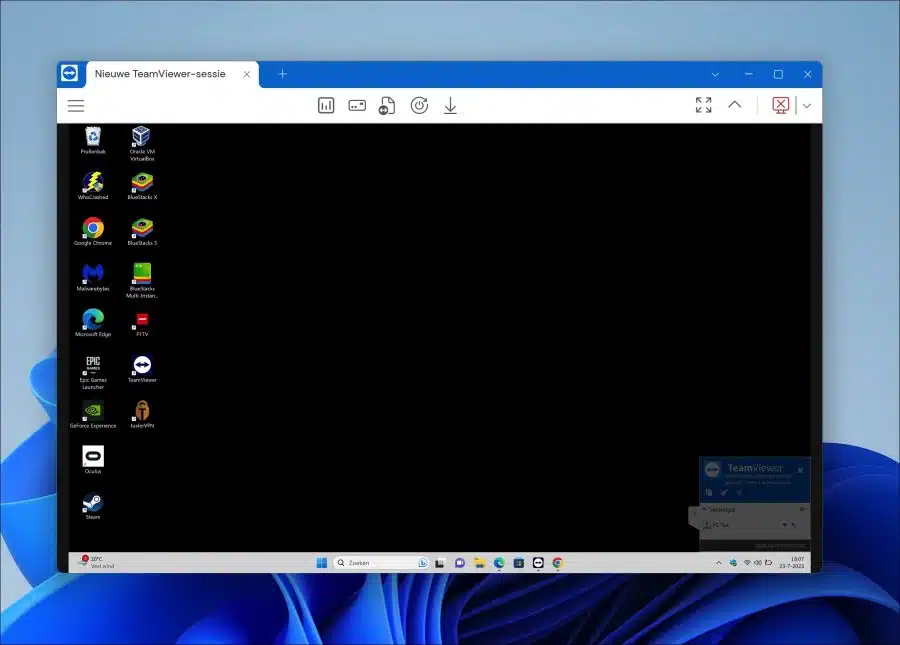Select the Oculus desktop icon

[x=93, y=459]
